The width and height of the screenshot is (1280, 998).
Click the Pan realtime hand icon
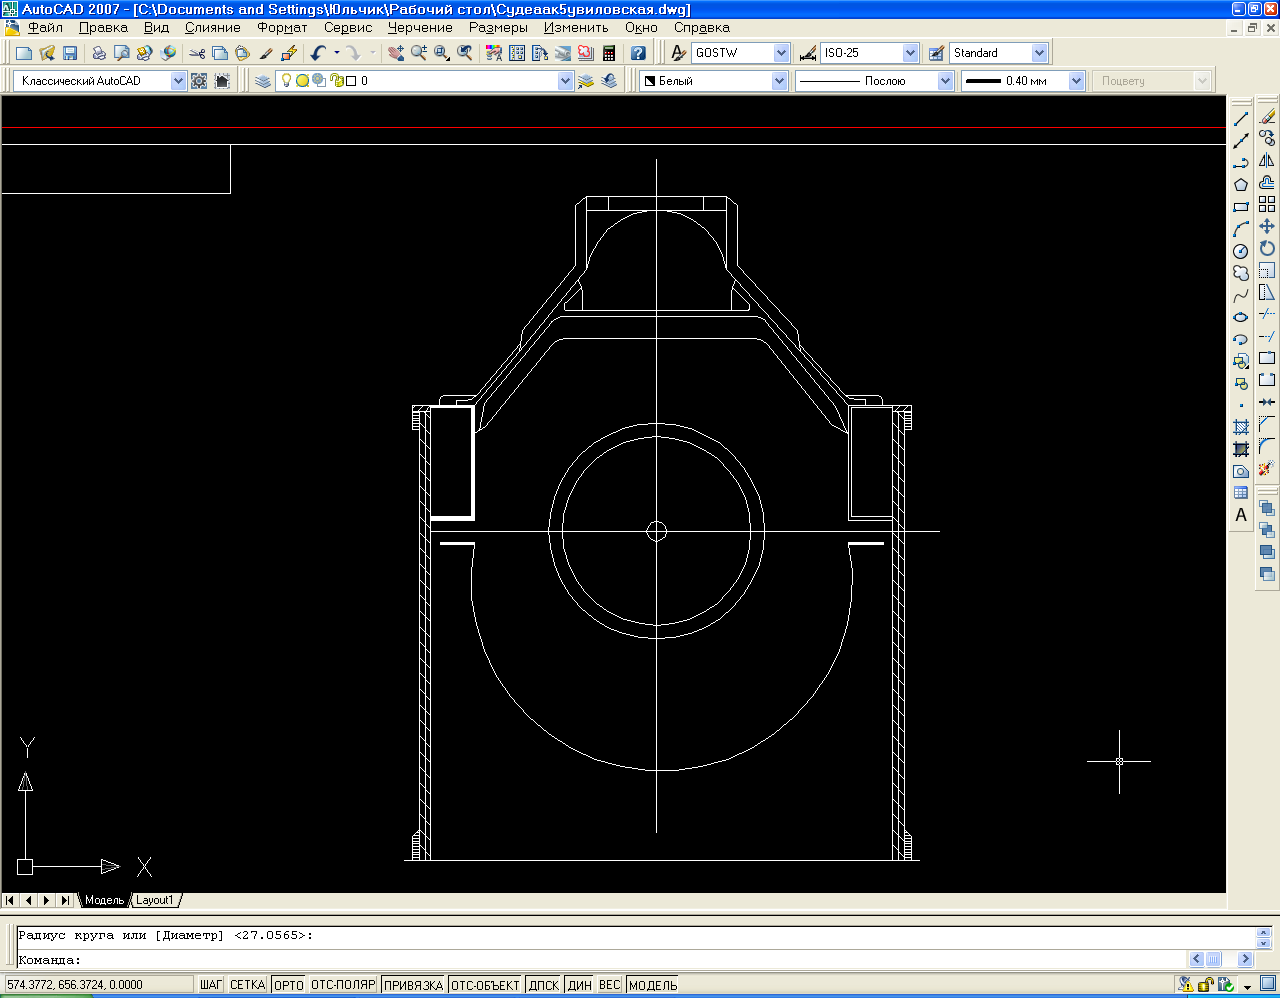(x=396, y=53)
